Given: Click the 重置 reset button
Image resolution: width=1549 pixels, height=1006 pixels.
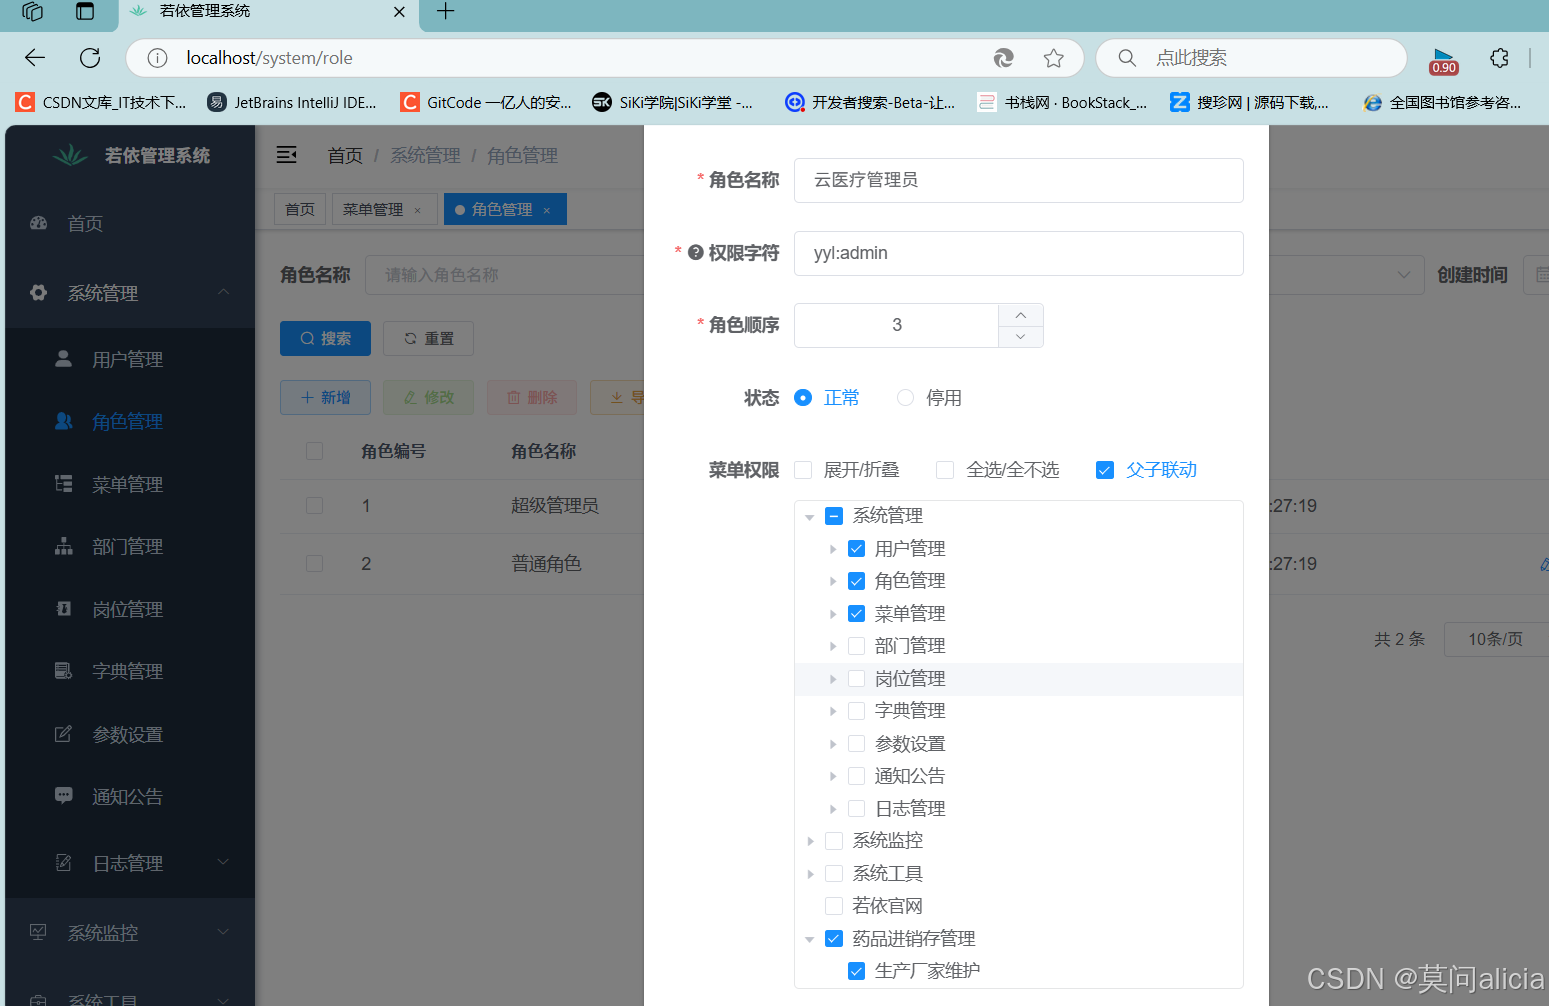Looking at the screenshot, I should (428, 338).
